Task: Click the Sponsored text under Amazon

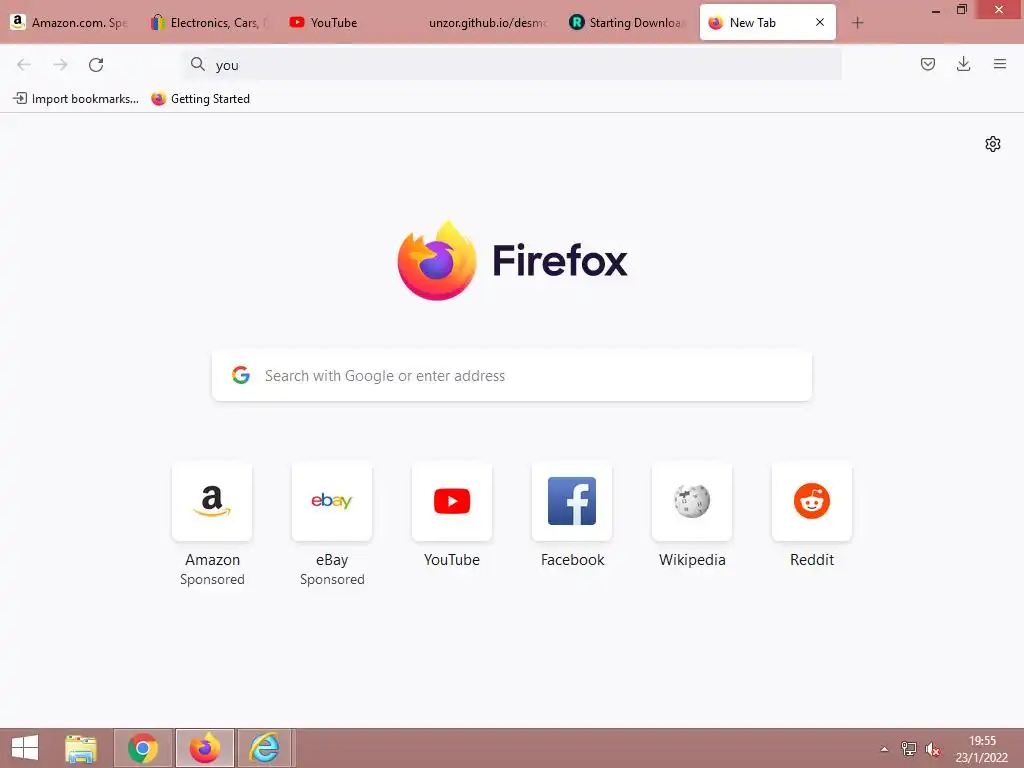Action: pyautogui.click(x=212, y=579)
